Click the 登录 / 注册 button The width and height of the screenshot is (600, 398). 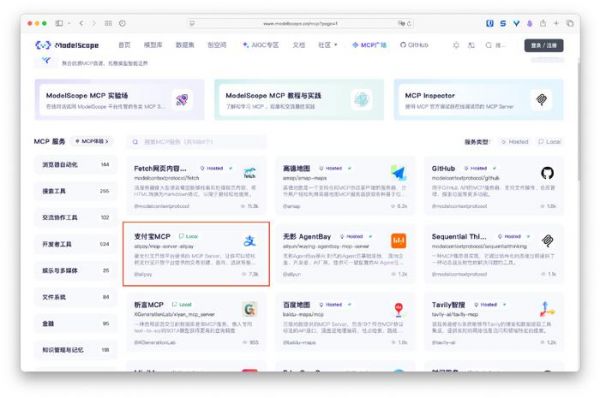click(544, 45)
